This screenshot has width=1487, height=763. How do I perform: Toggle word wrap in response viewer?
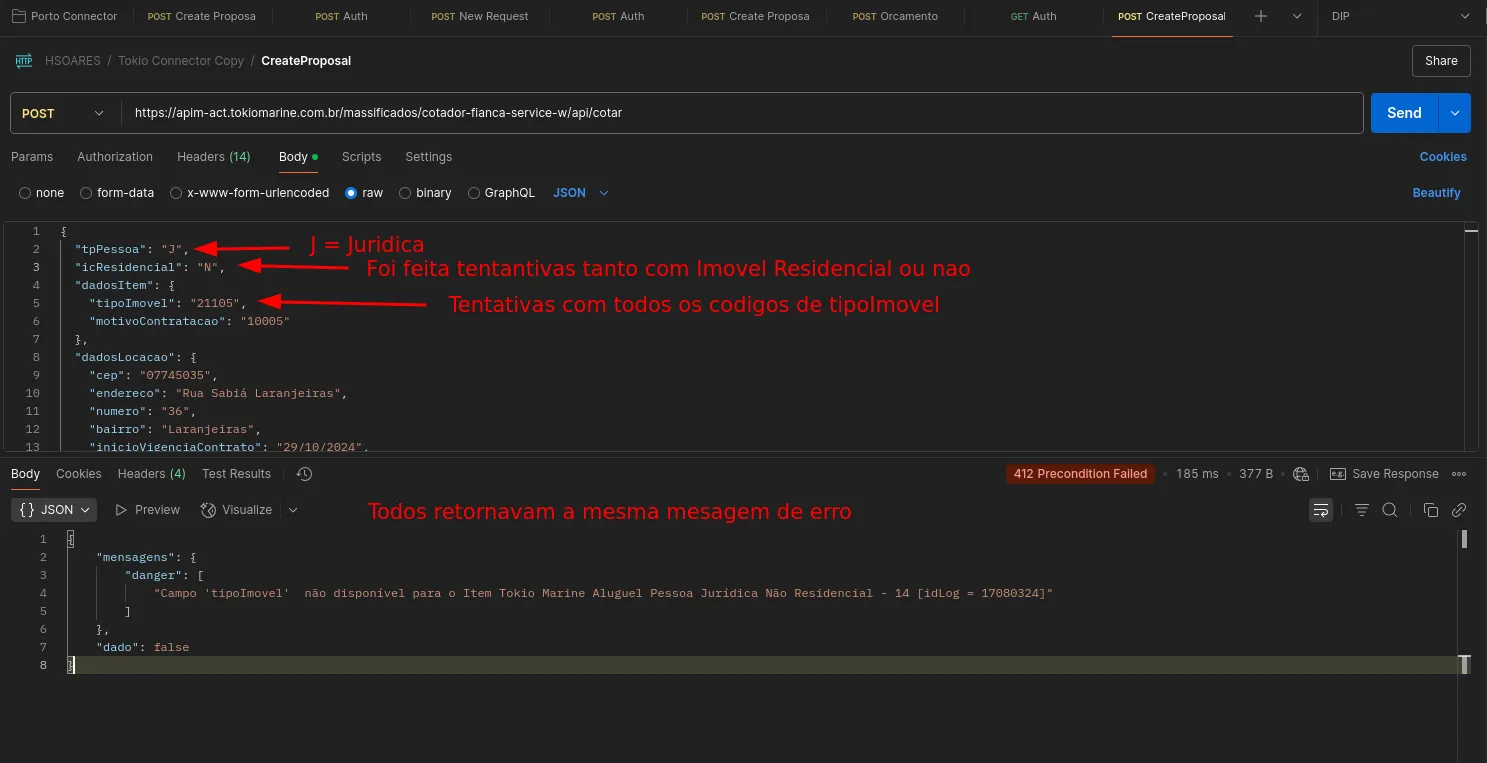(x=1321, y=510)
